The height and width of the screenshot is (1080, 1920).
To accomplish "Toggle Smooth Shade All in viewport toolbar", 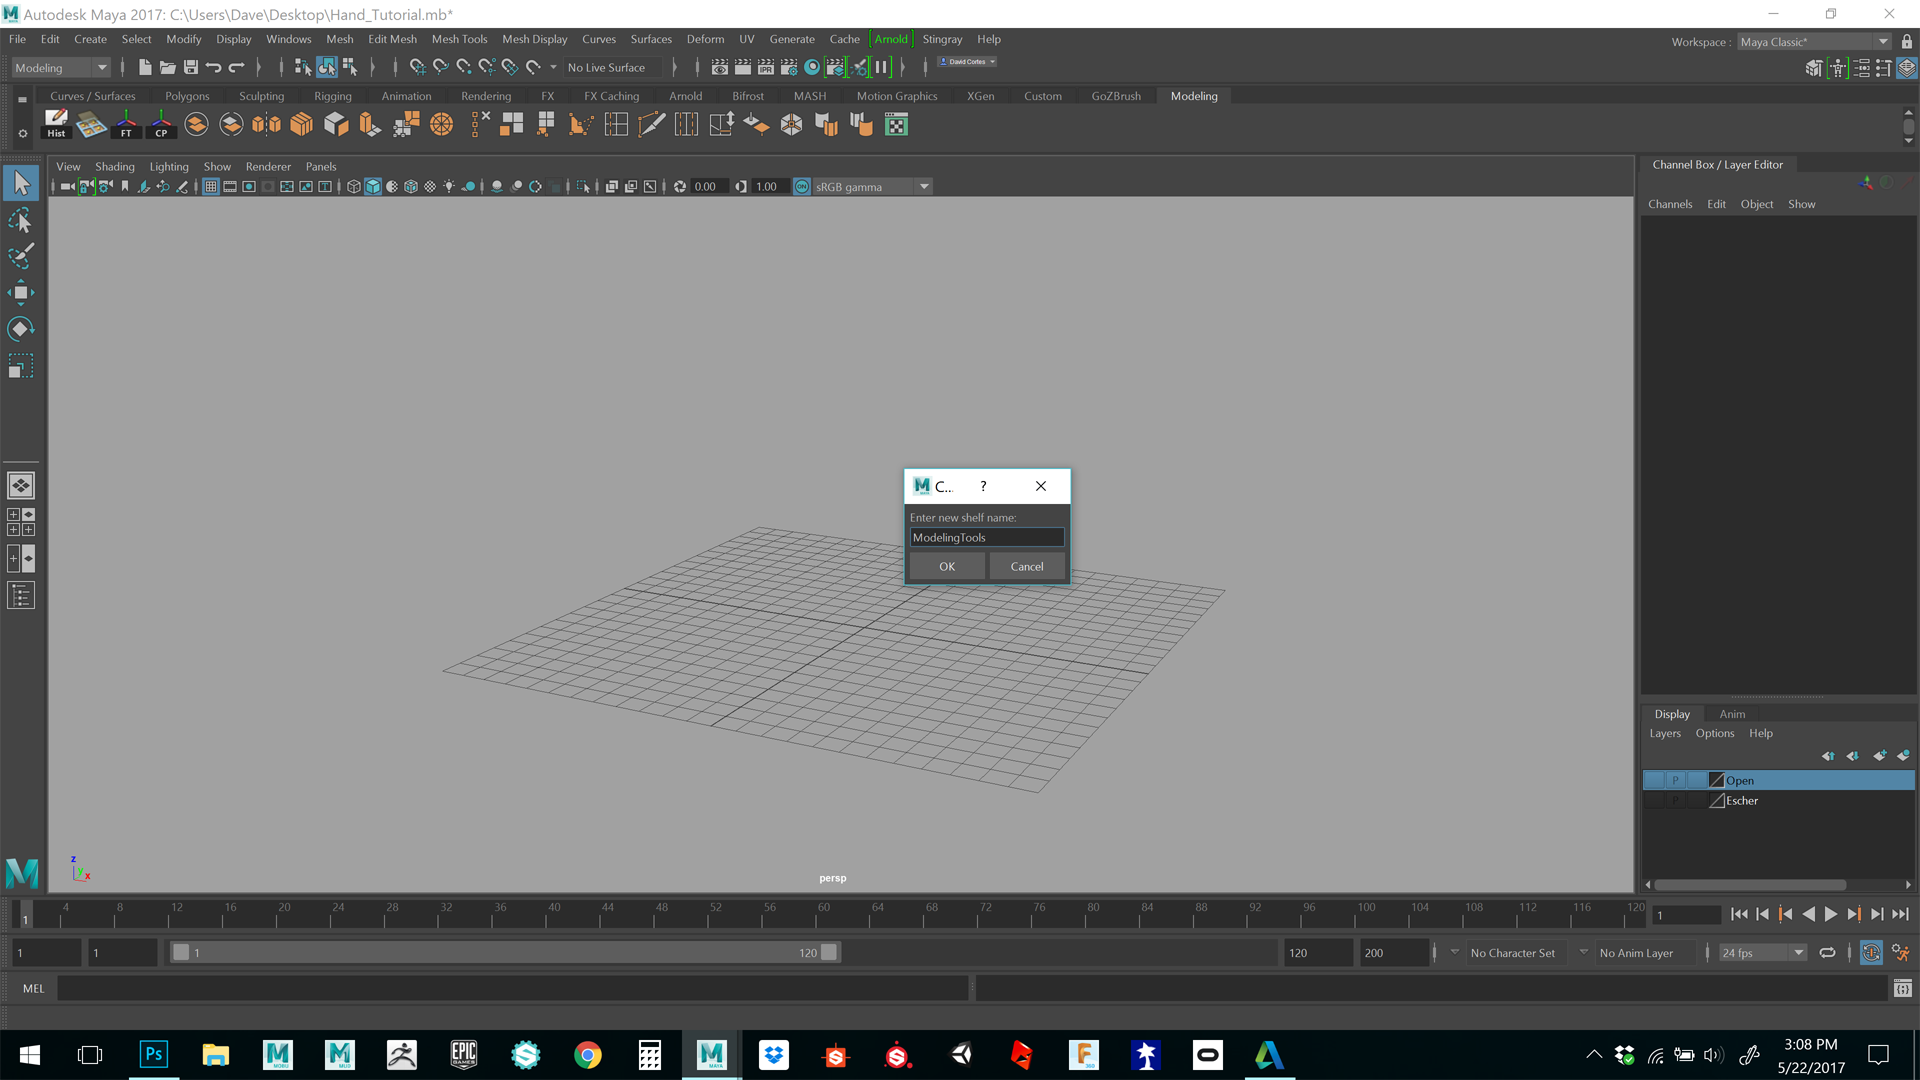I will (372, 186).
